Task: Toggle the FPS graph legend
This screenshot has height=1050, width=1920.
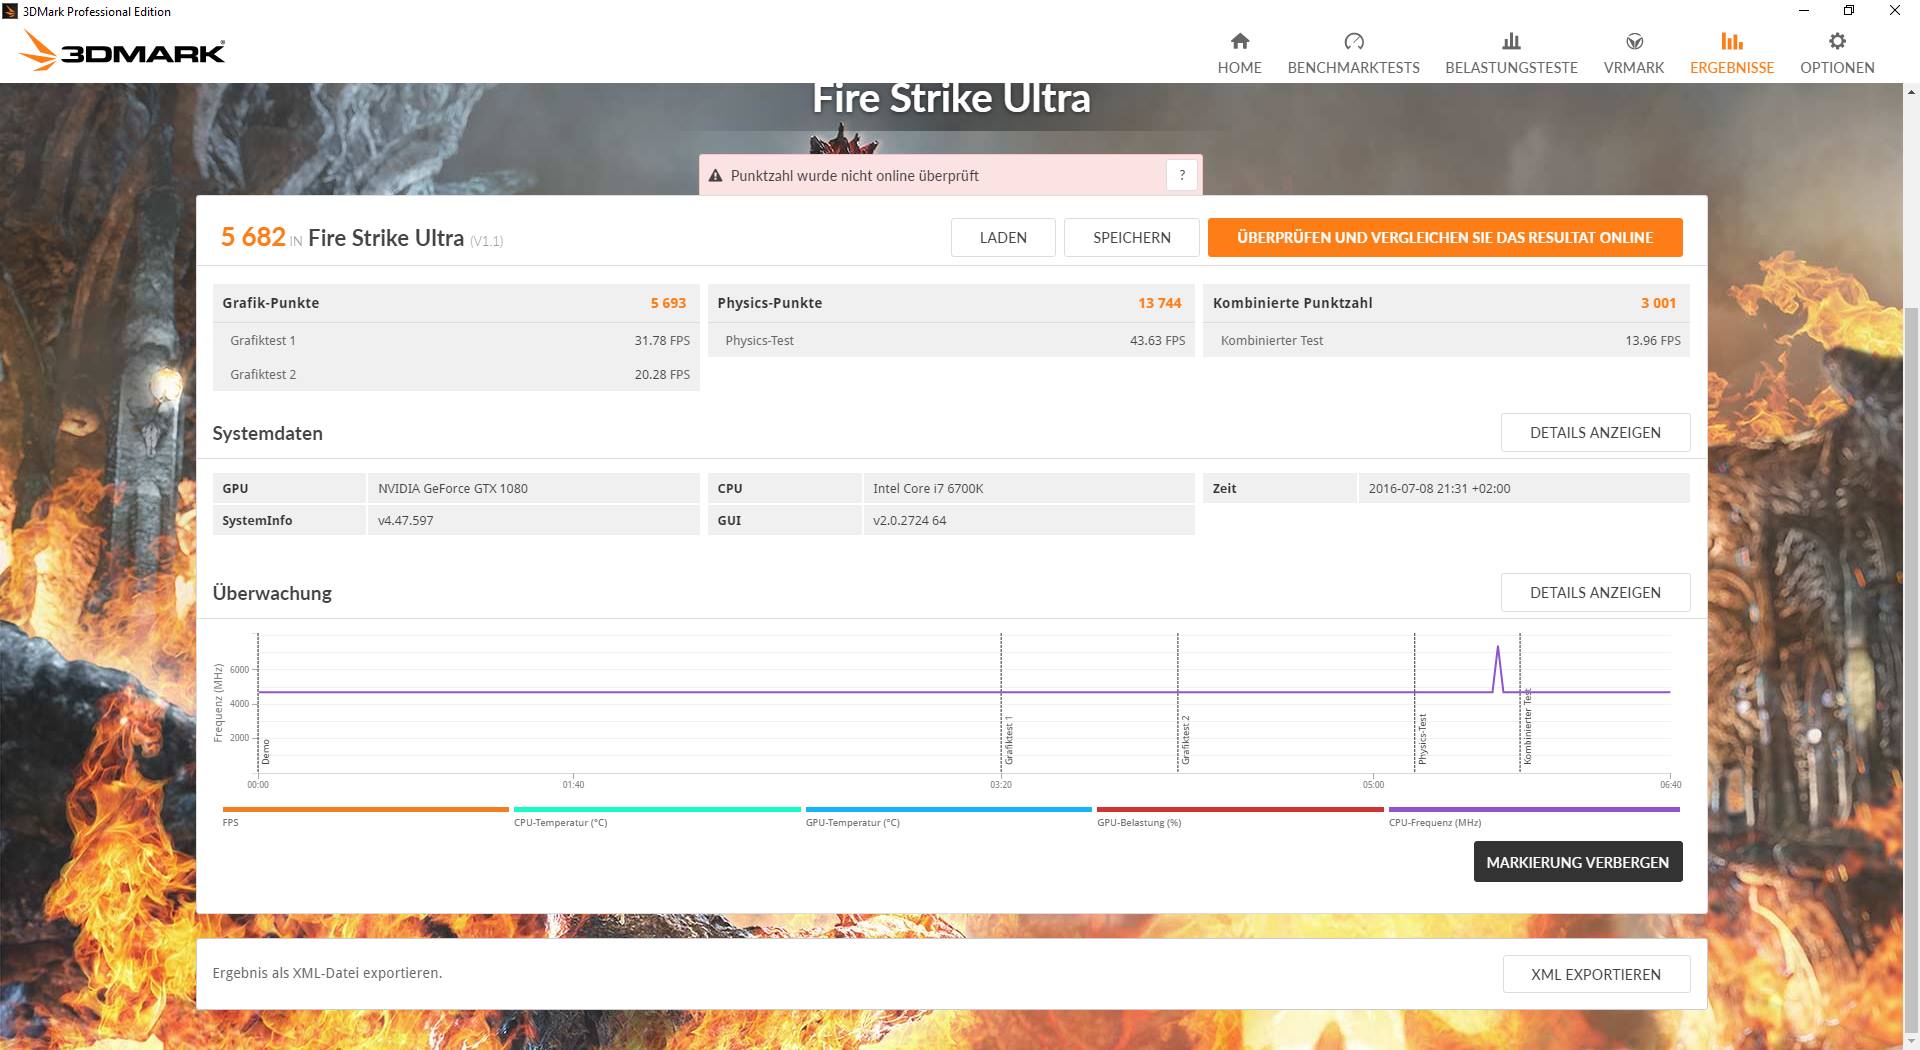Action: tap(365, 810)
